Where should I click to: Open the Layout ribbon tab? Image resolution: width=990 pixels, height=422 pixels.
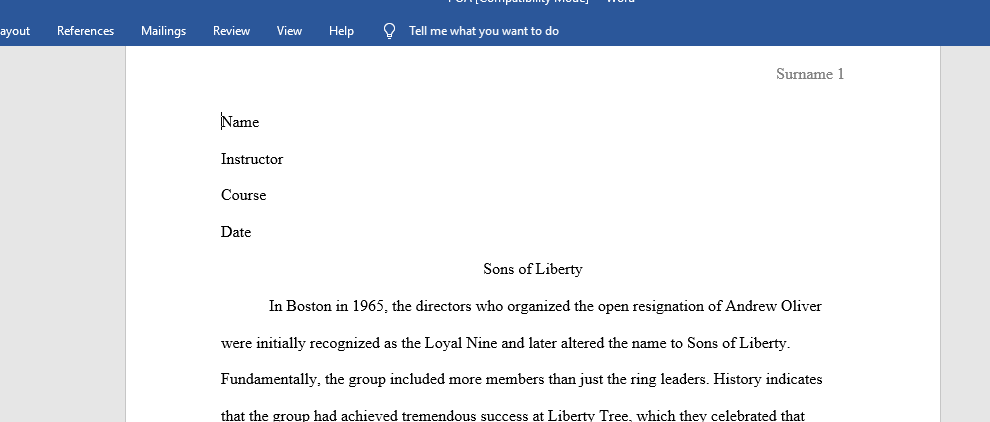(x=14, y=31)
